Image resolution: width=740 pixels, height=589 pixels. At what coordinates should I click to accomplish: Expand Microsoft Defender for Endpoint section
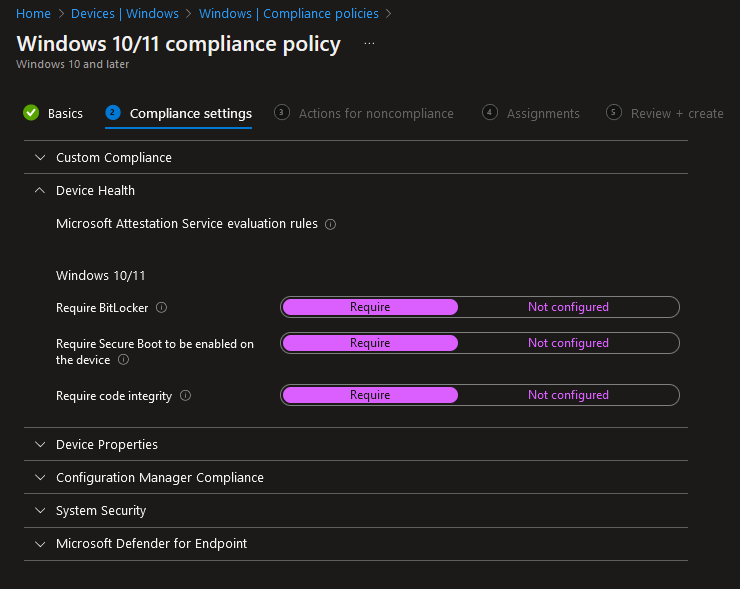356,544
